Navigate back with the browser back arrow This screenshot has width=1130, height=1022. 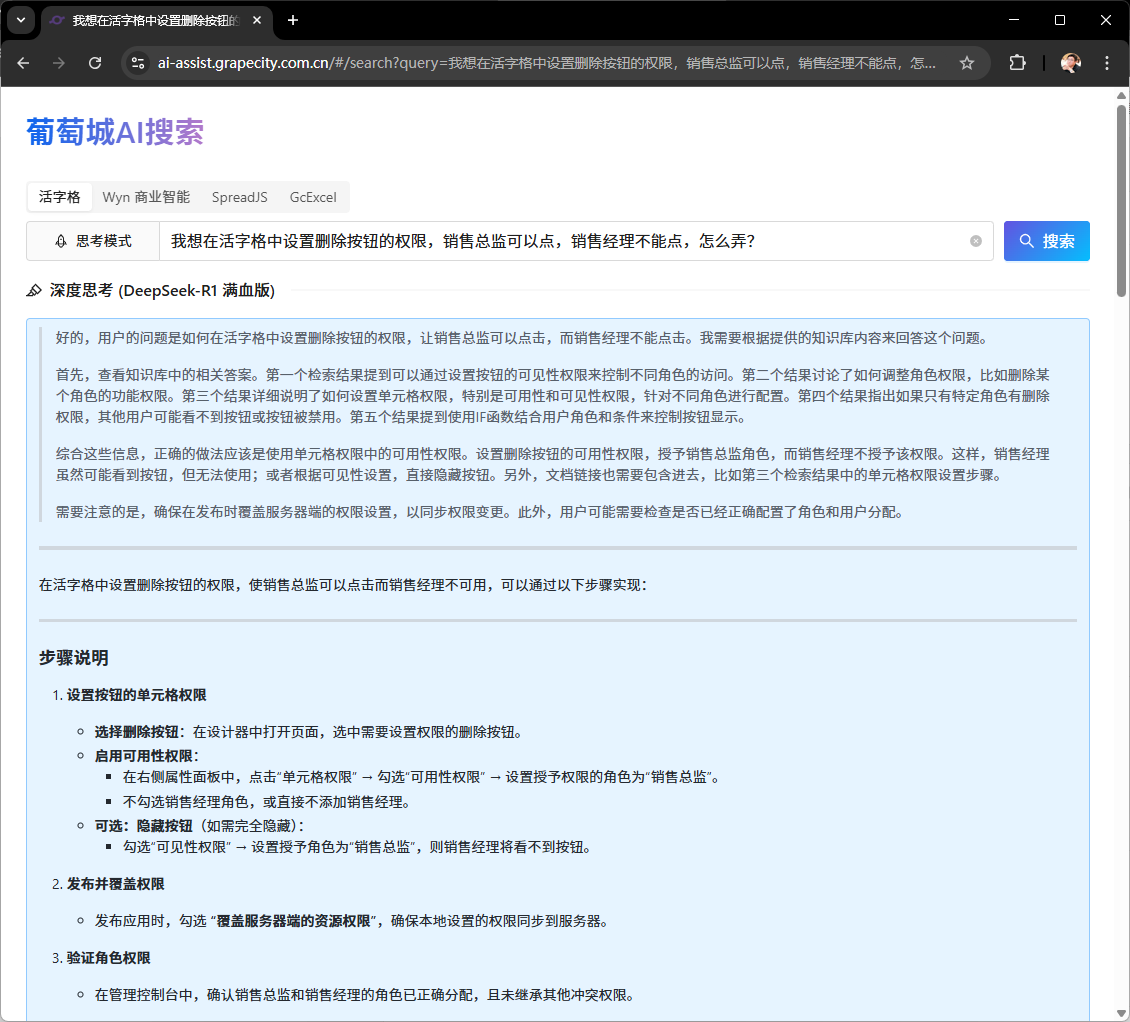click(x=23, y=62)
